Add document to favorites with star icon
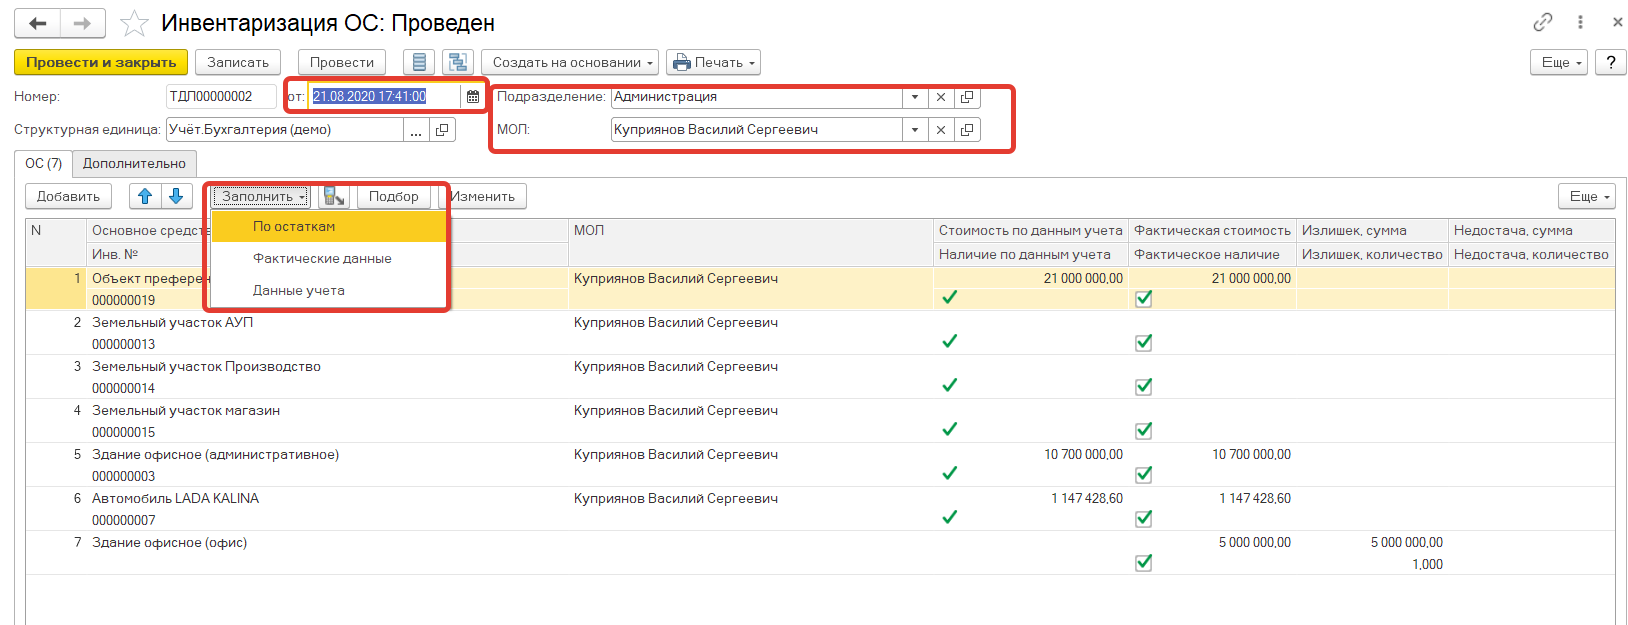1628x625 pixels. coord(134,23)
